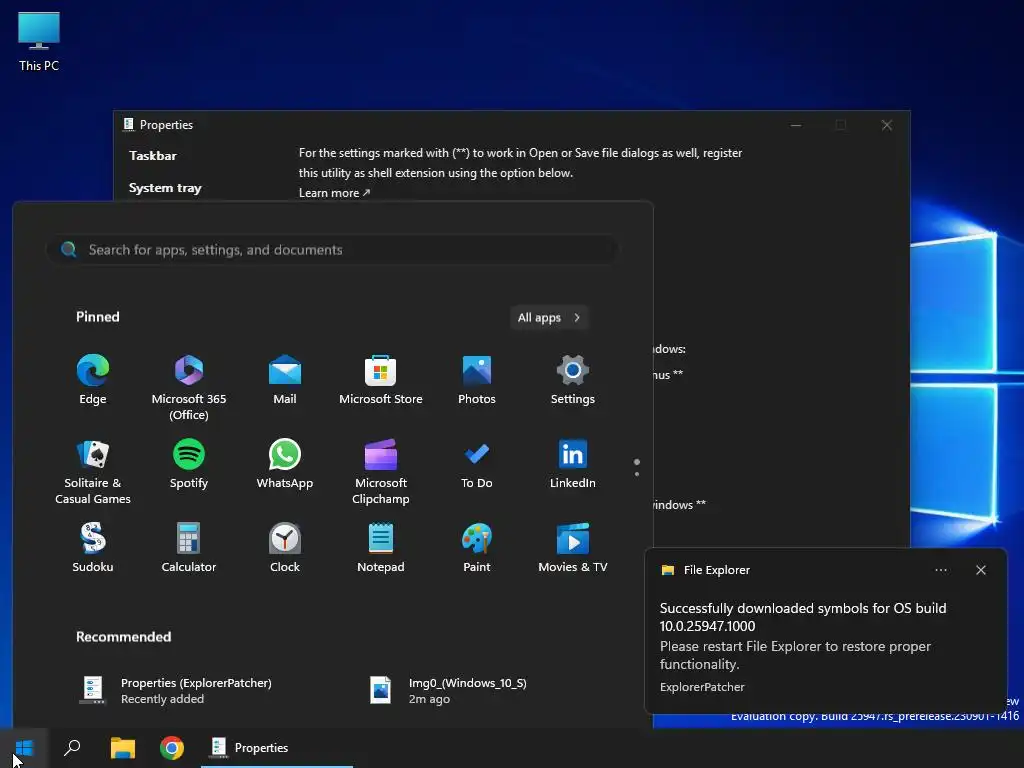
Task: Open the Calculator app
Action: [189, 549]
